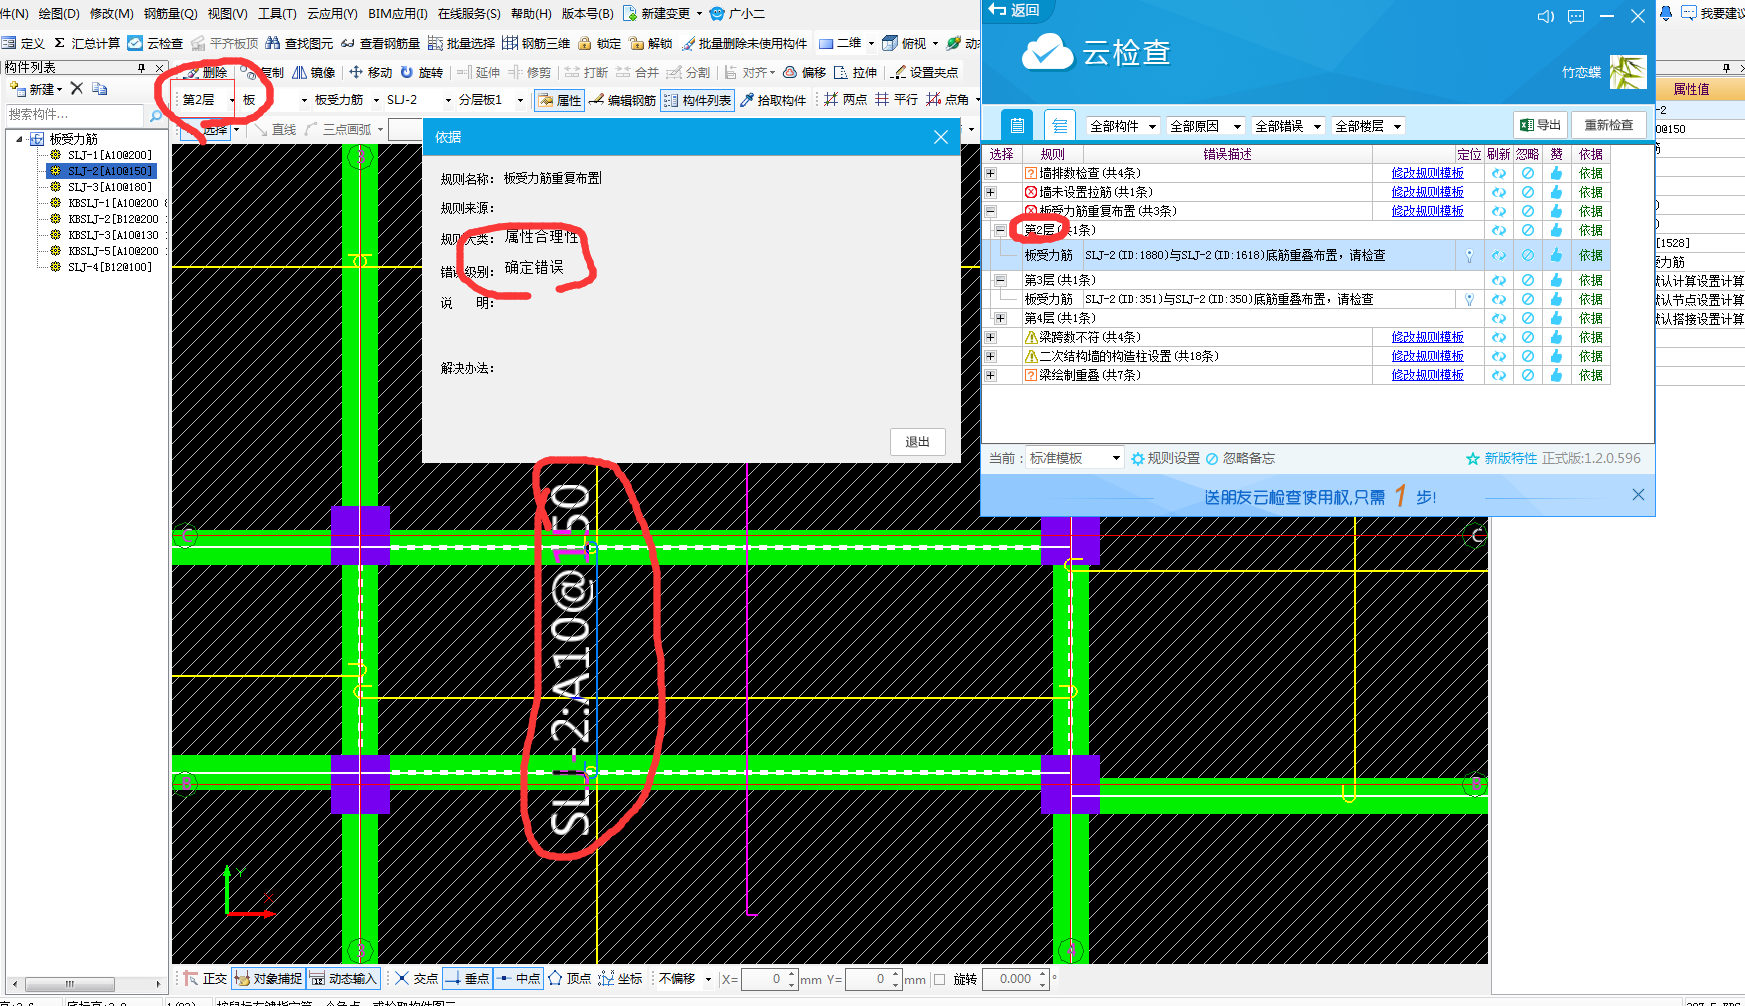Select the 偏移 offset tool

(x=804, y=72)
